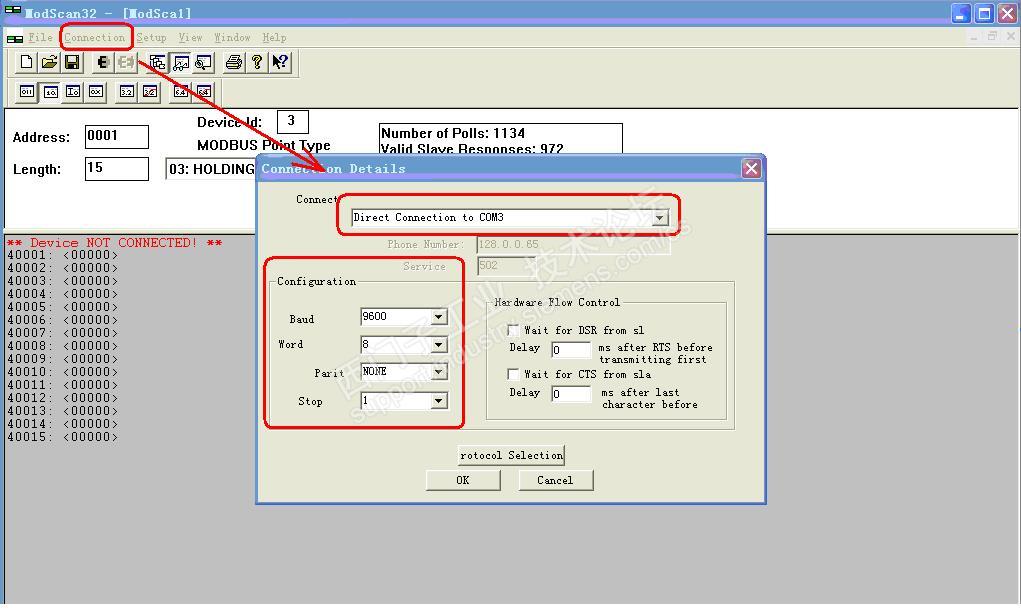Maximize the ModScan32 main window

[985, 13]
